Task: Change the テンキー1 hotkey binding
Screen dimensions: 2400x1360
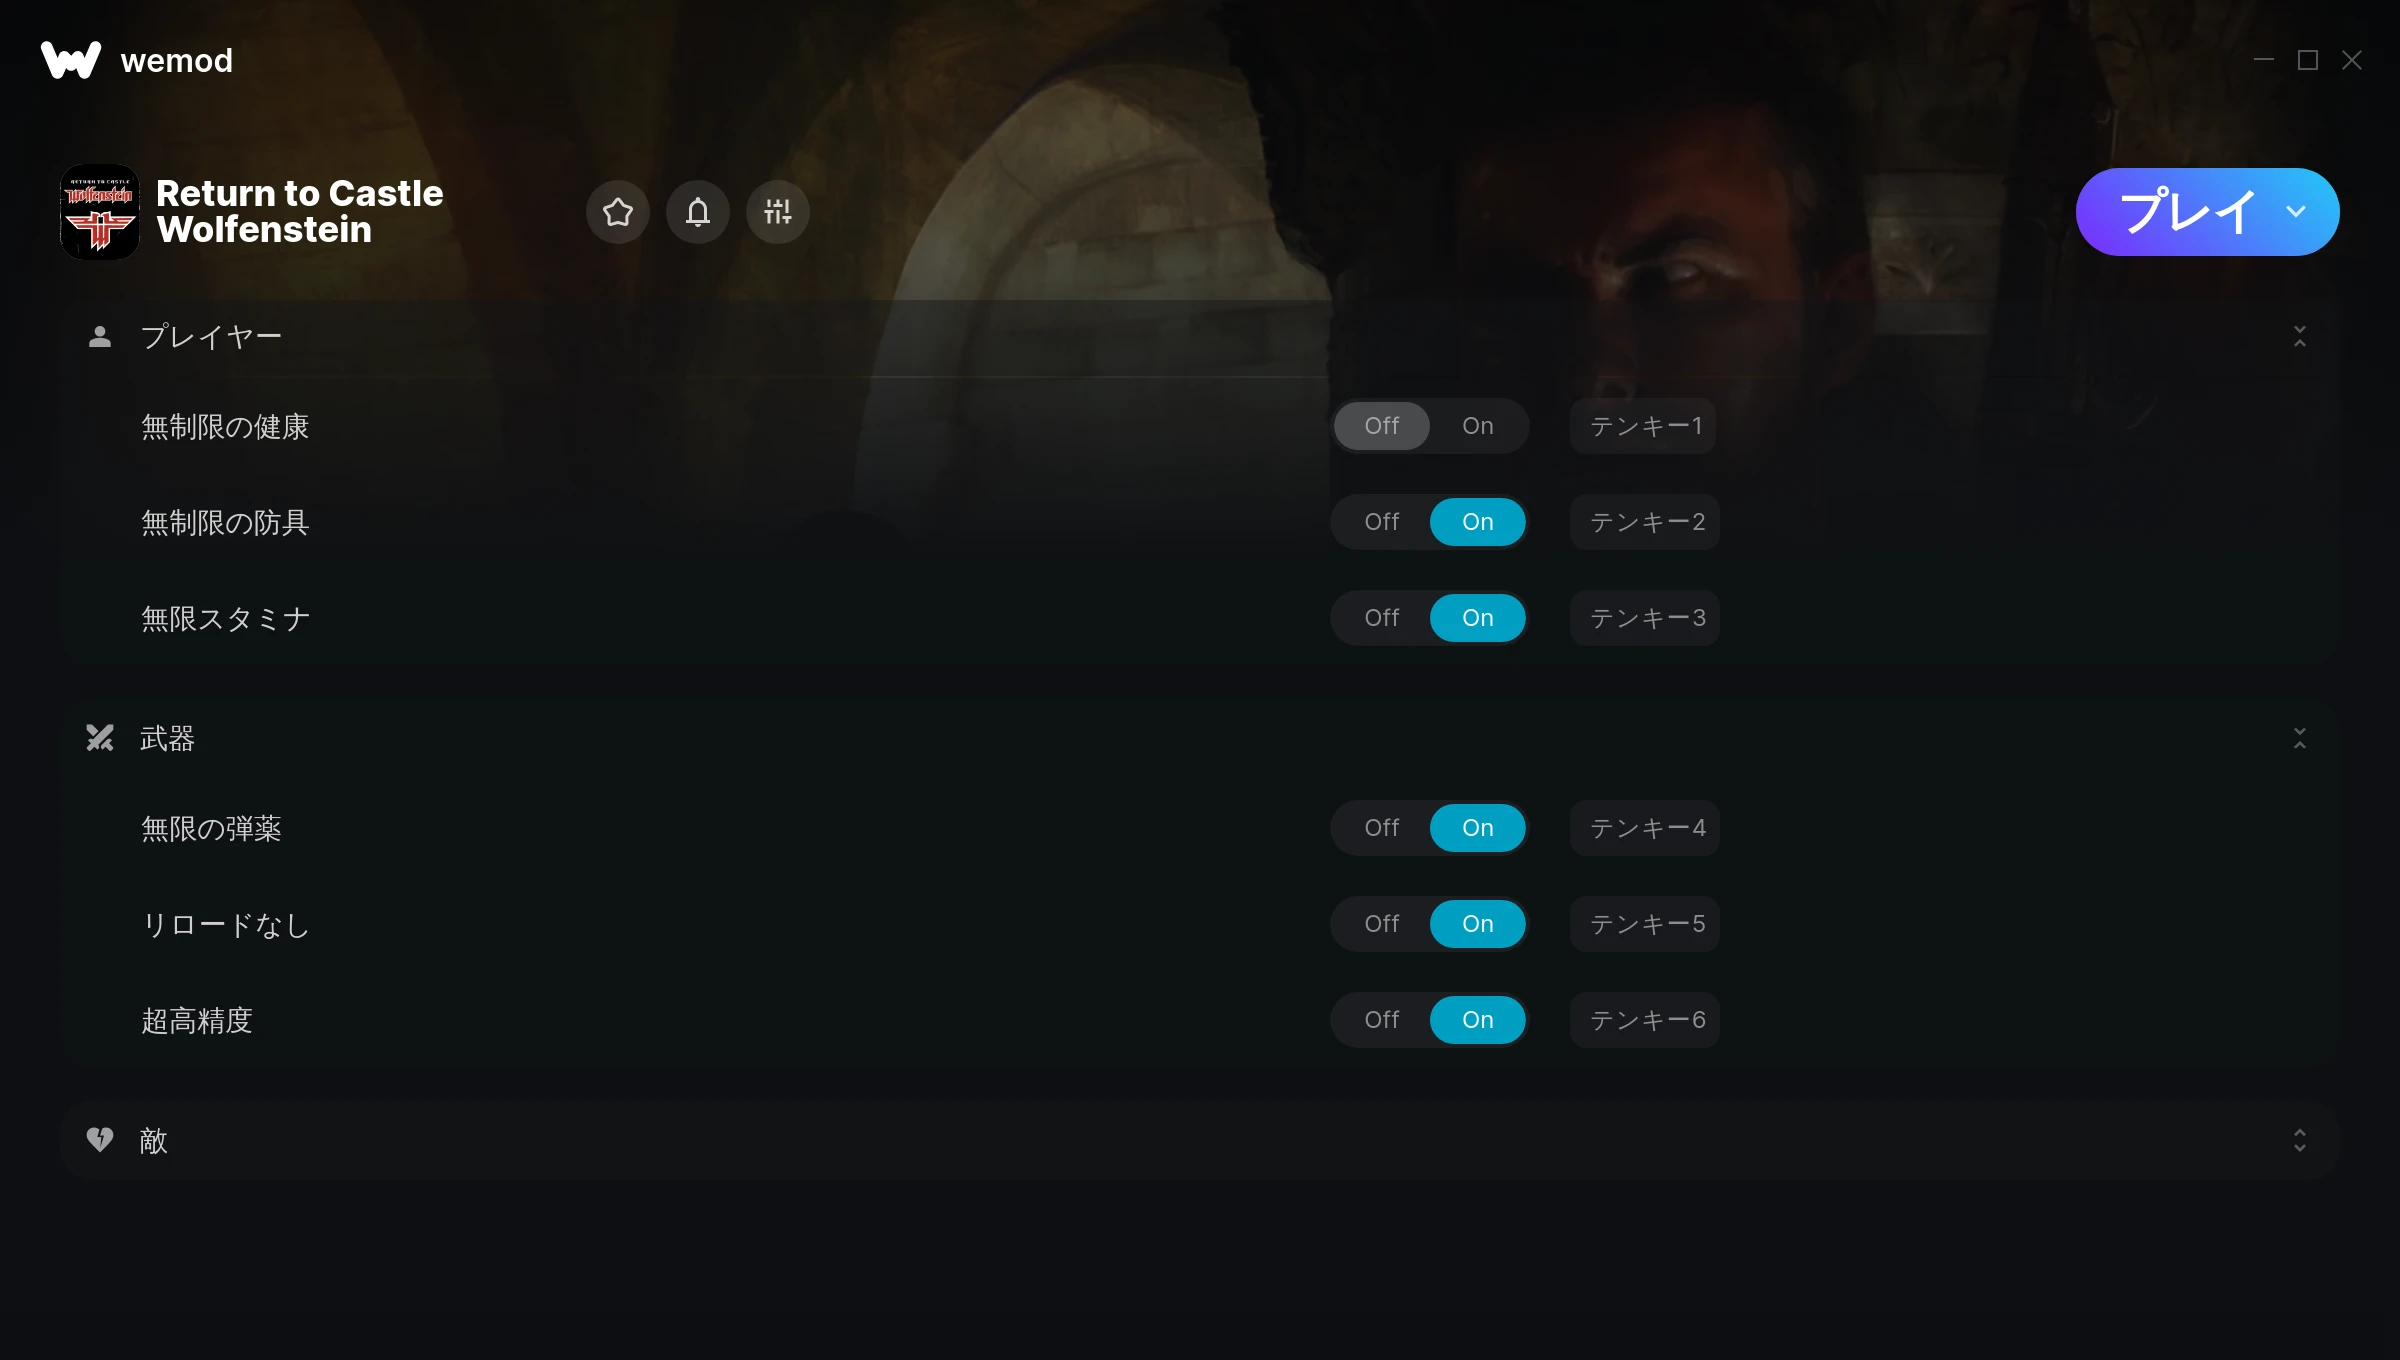Action: point(1643,426)
